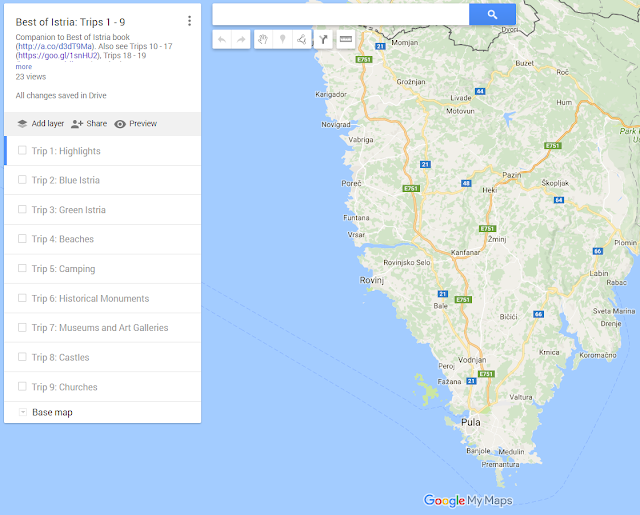Click the Preview eye icon

pos(120,124)
